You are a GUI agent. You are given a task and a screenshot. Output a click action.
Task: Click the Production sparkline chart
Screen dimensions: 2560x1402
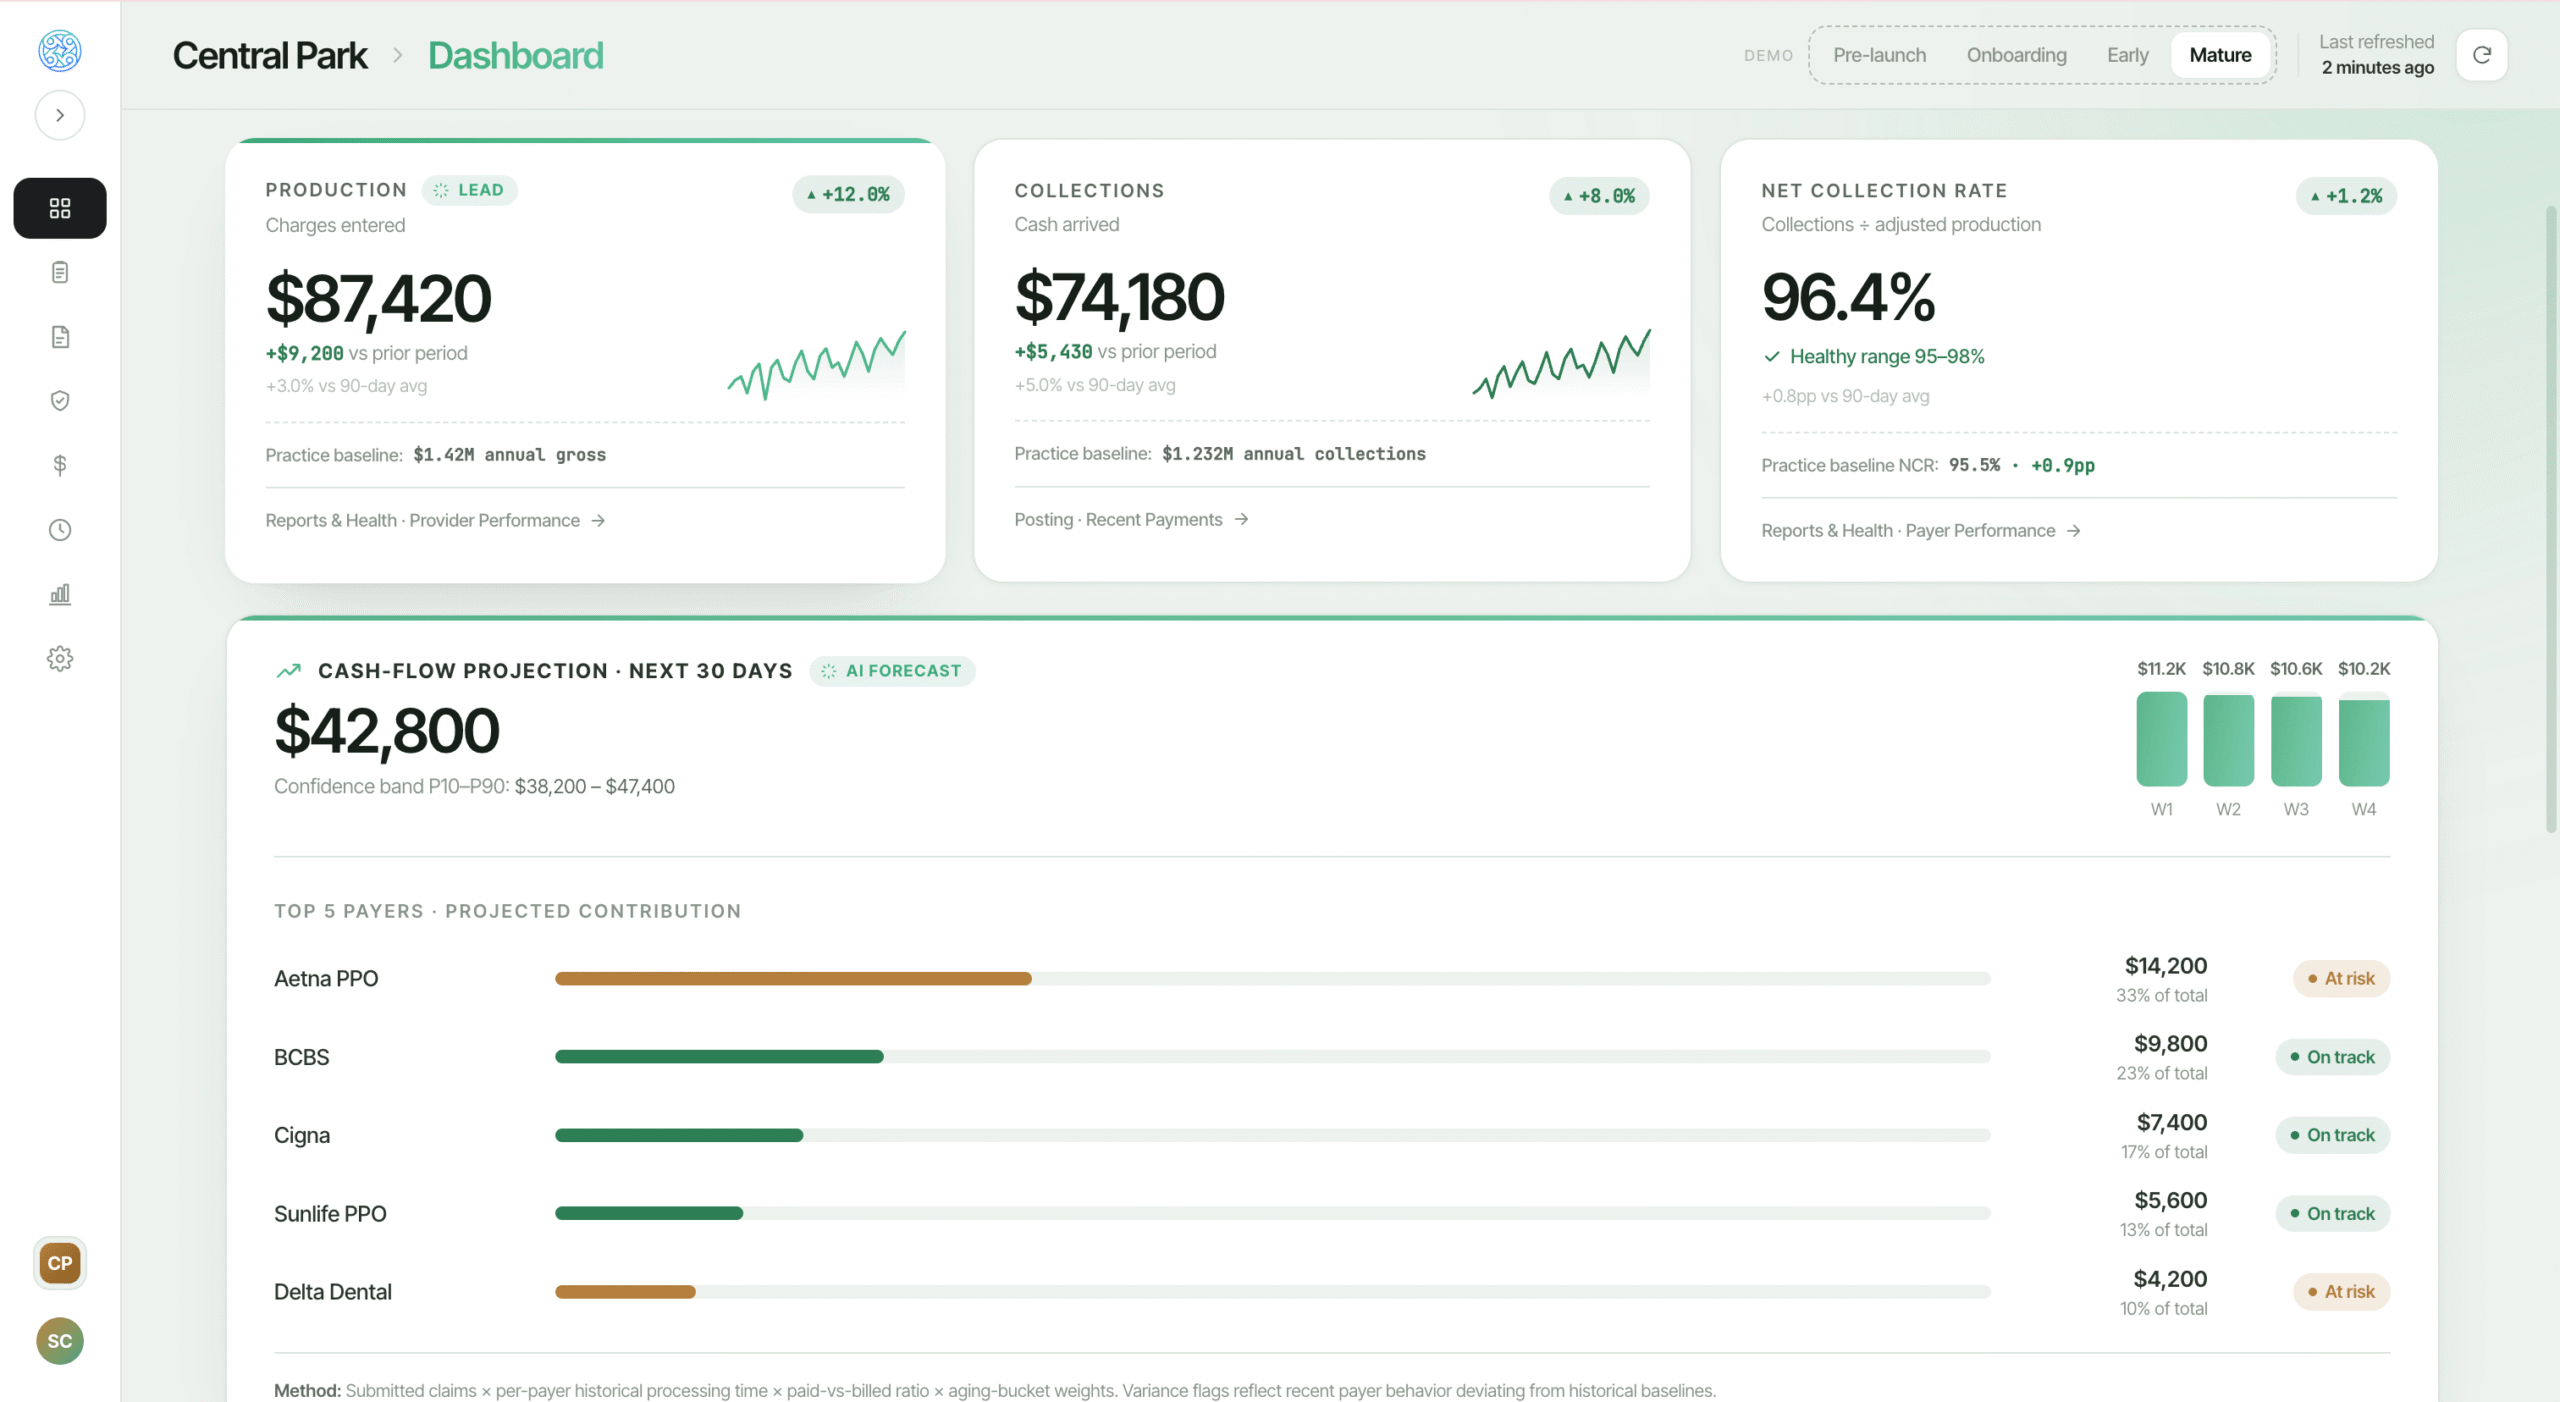click(x=816, y=365)
